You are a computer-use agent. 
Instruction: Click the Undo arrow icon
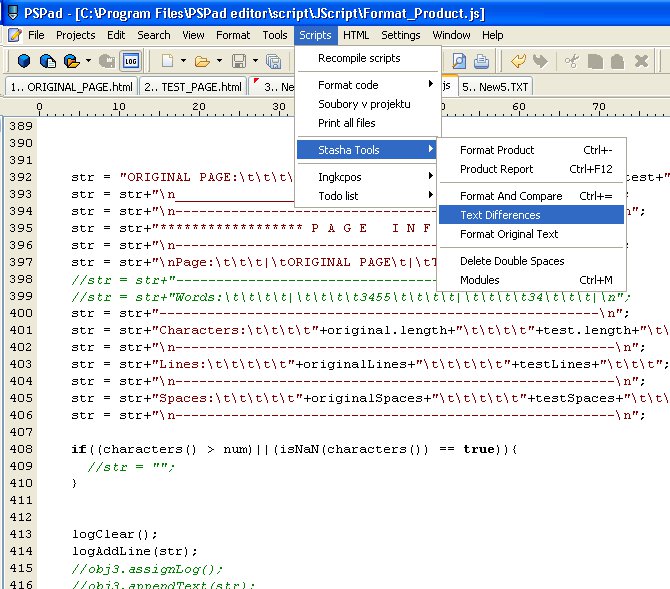coord(518,61)
